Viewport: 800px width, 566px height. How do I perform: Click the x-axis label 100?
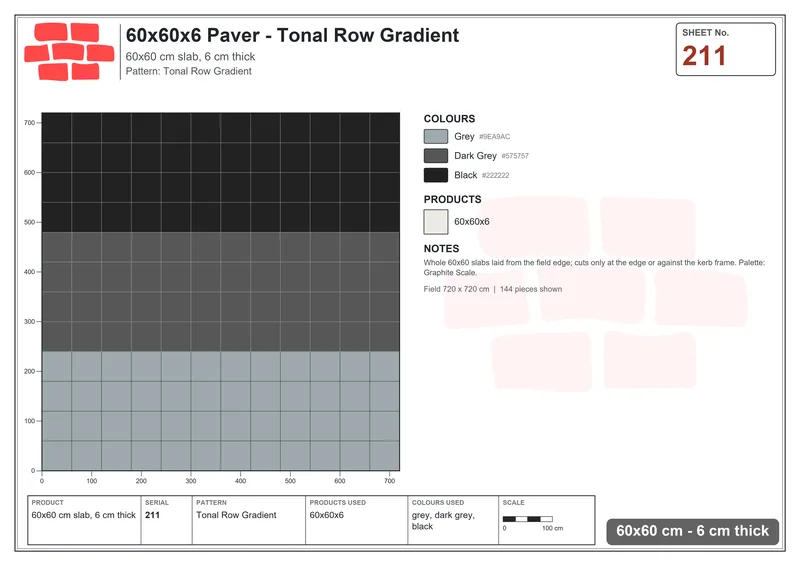tap(91, 481)
